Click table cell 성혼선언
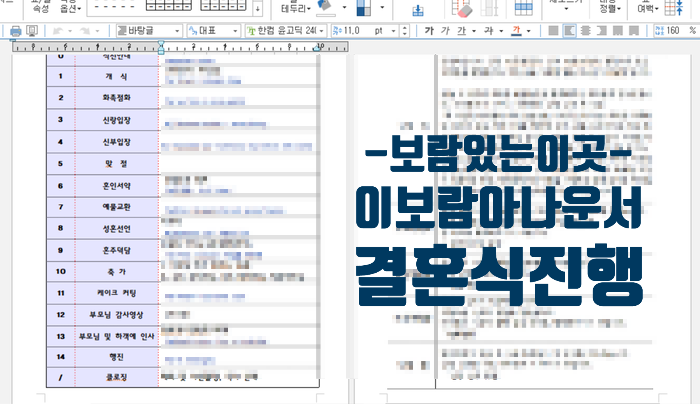Screen dimensions: 700x404 coord(117,229)
